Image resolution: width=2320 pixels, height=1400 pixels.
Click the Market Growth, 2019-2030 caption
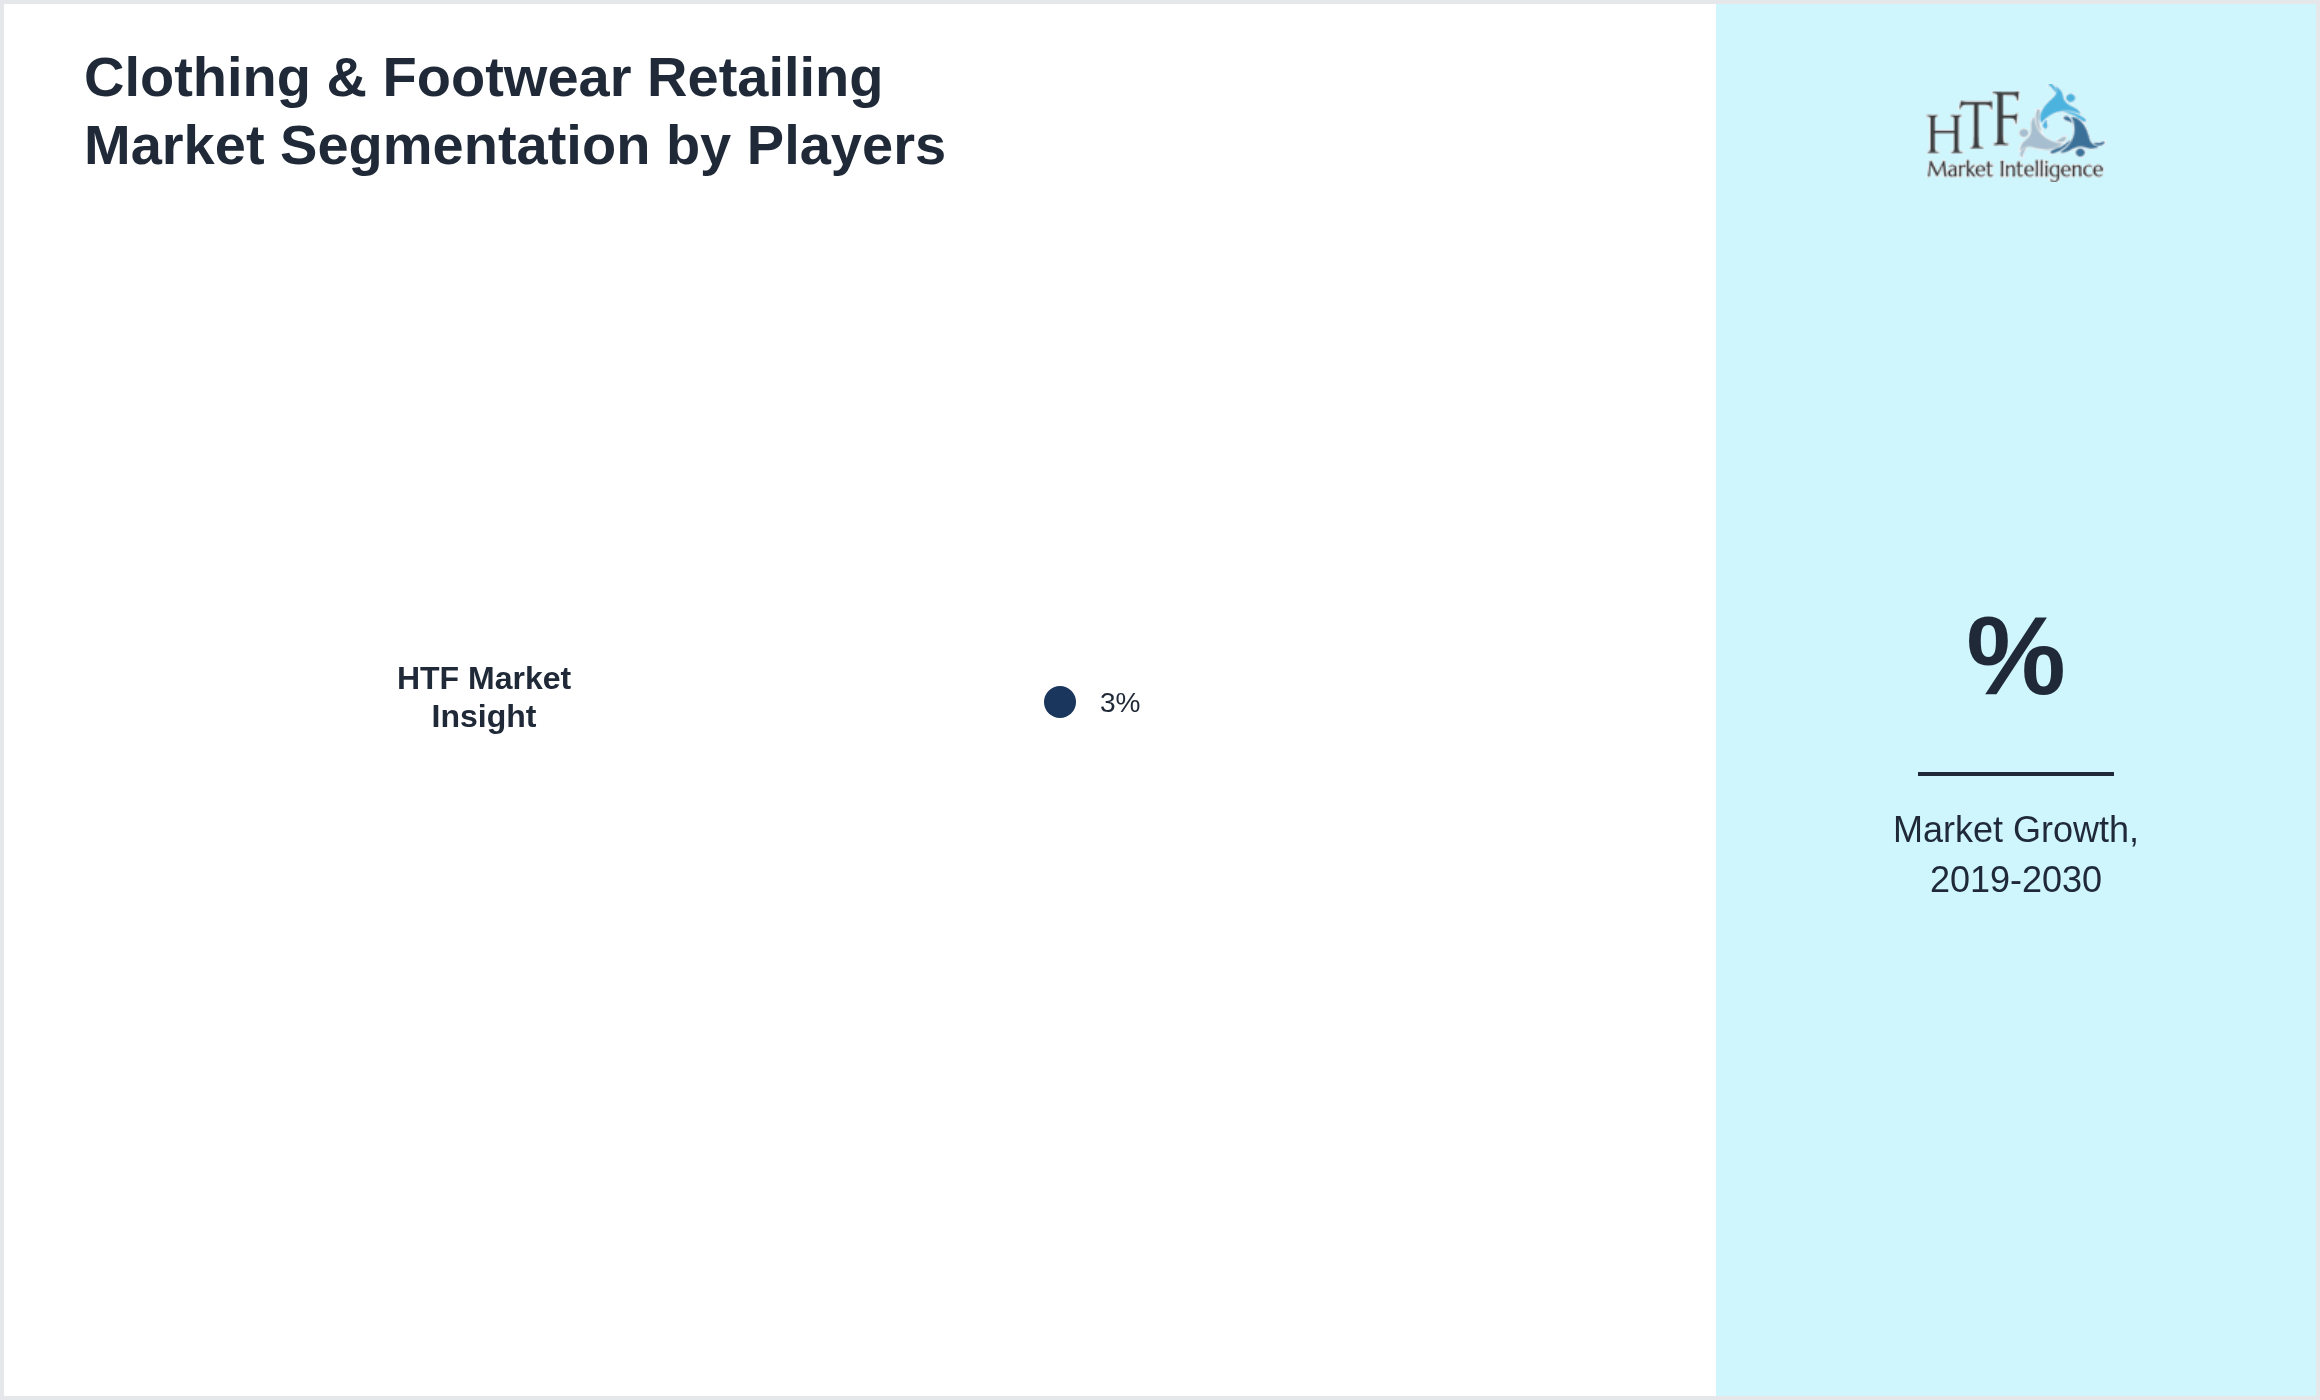pos(2015,854)
